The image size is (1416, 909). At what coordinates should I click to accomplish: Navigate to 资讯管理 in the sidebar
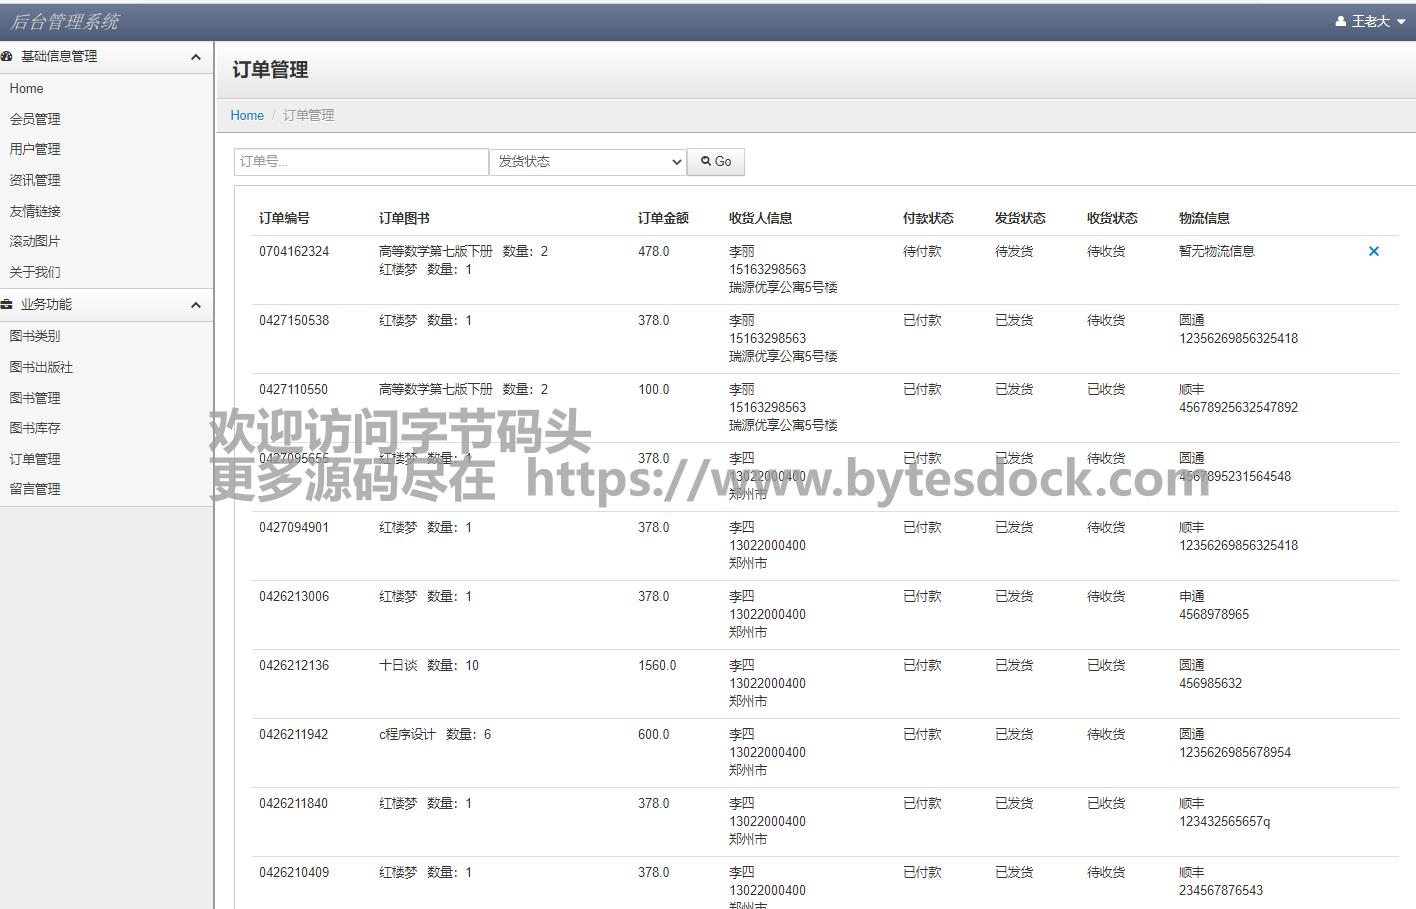(35, 180)
